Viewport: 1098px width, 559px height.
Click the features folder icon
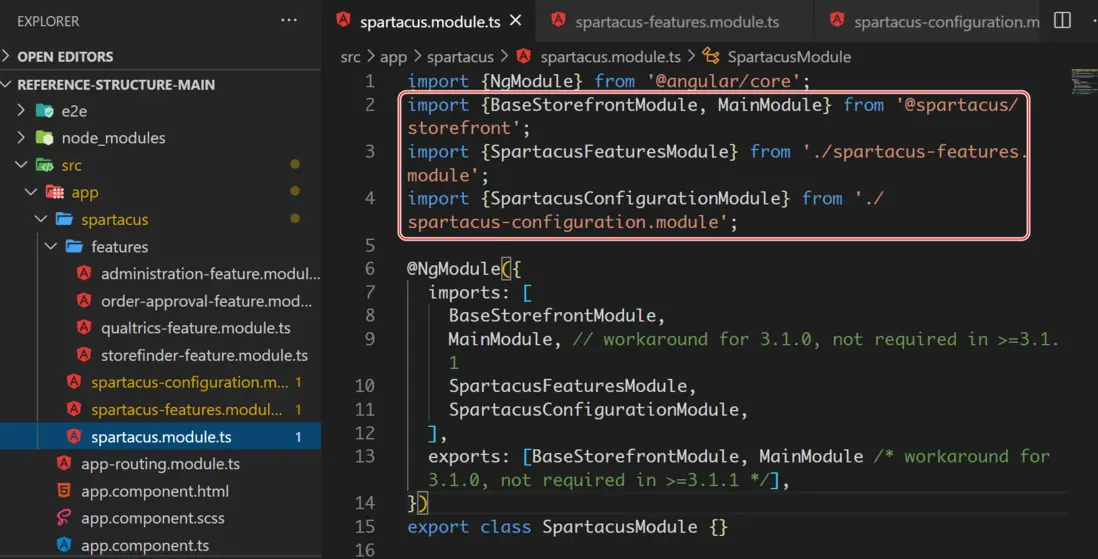74,247
